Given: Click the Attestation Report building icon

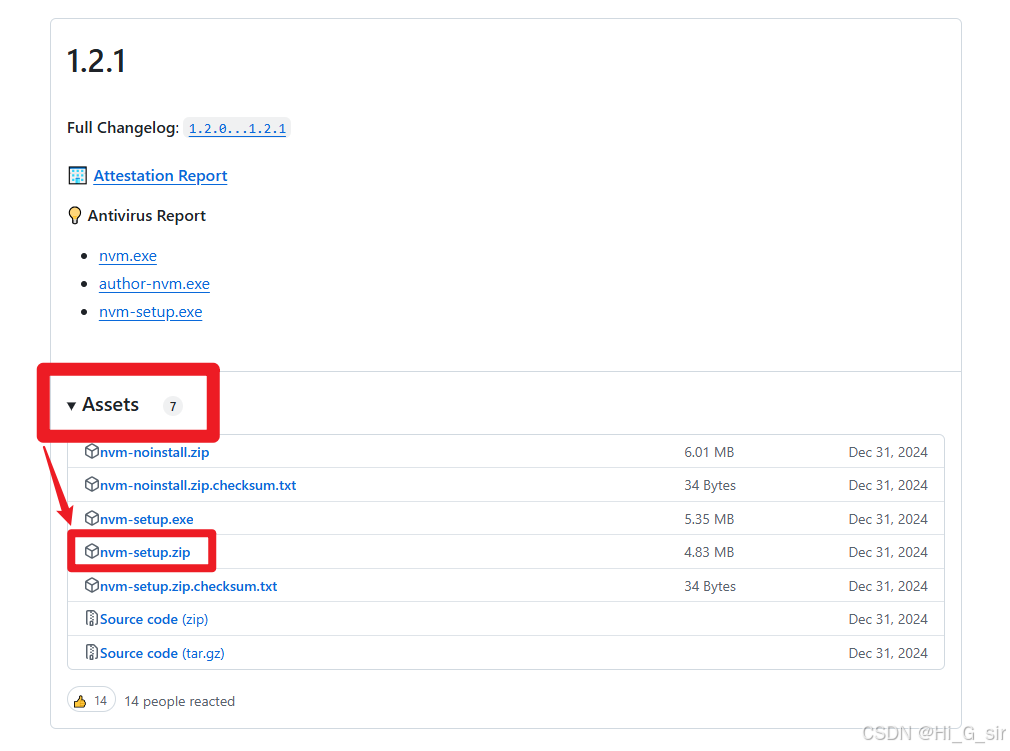Looking at the screenshot, I should (x=77, y=175).
